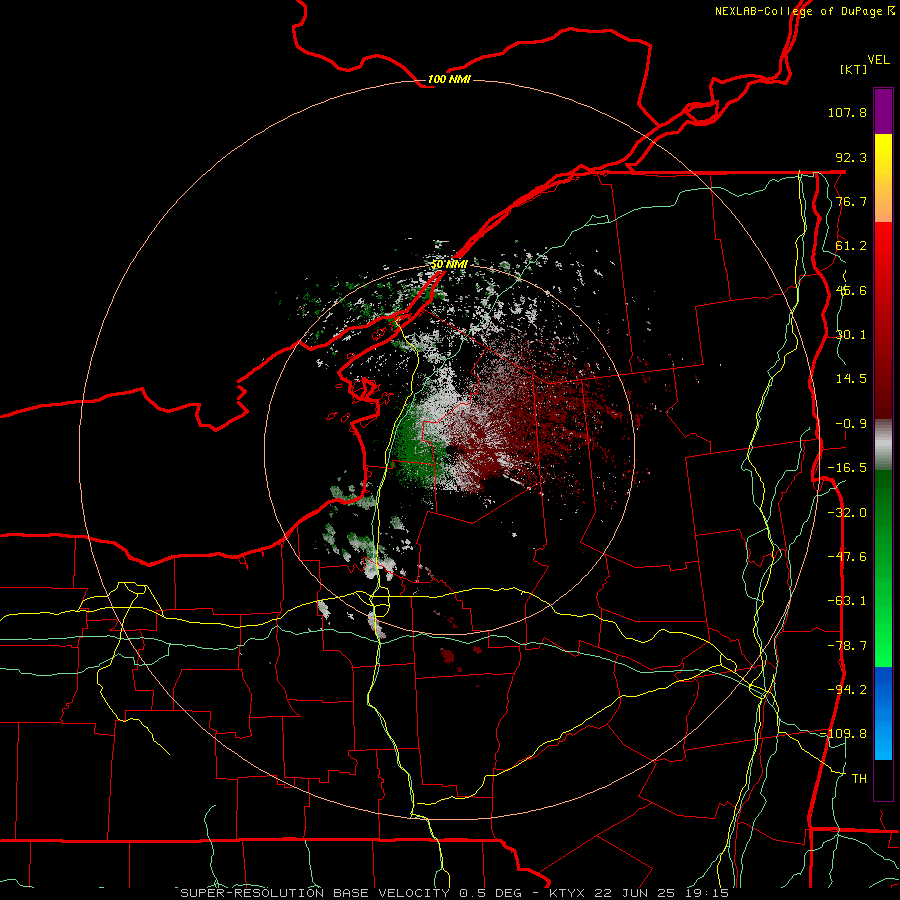The width and height of the screenshot is (900, 900).
Task: Click the 61.2 scale value
Action: 851,246
